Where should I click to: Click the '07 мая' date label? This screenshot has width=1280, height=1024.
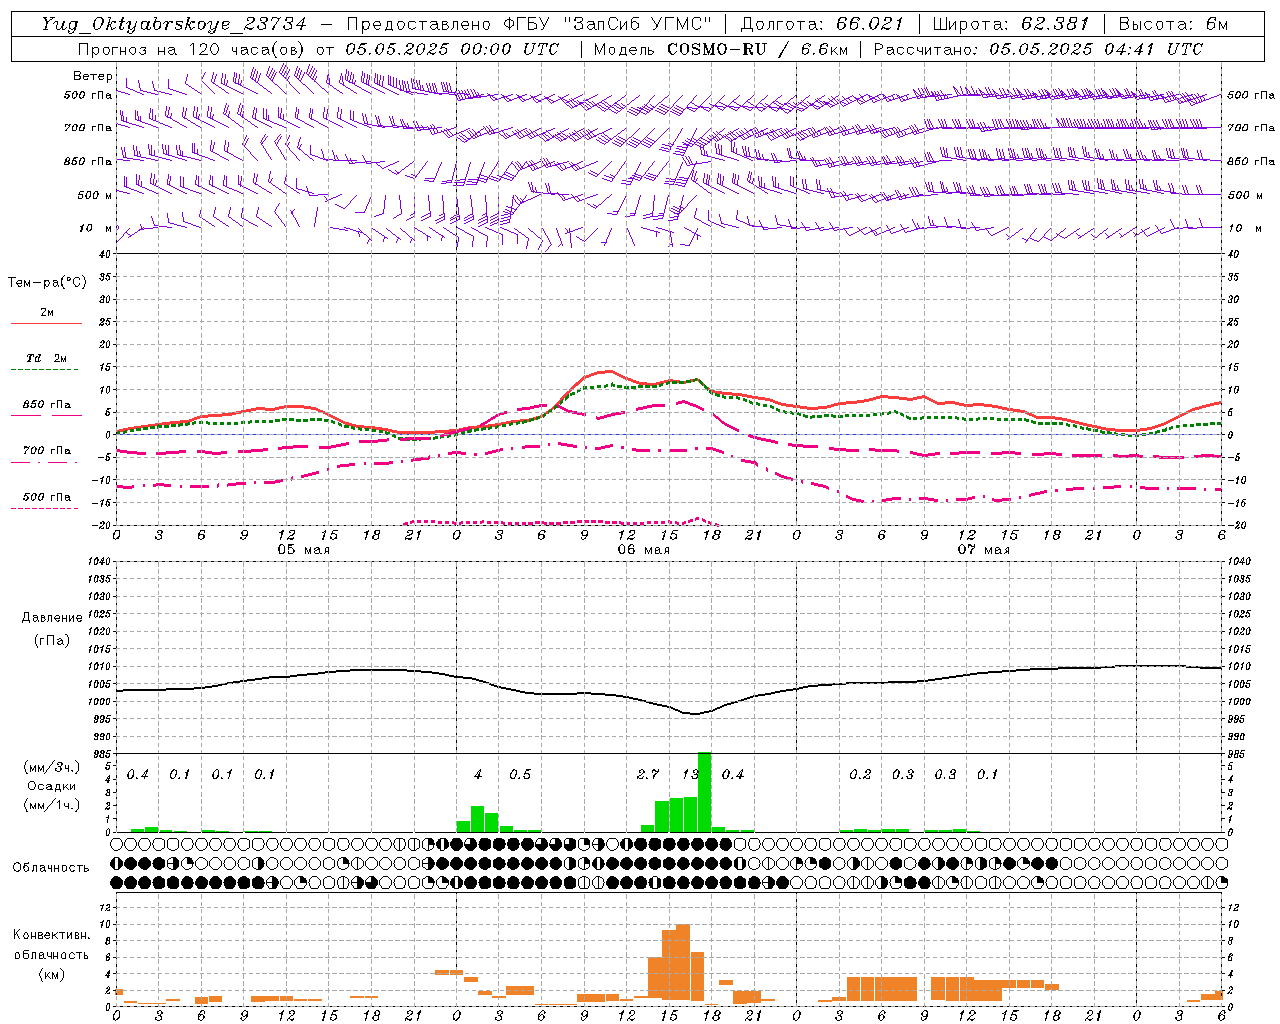point(983,550)
